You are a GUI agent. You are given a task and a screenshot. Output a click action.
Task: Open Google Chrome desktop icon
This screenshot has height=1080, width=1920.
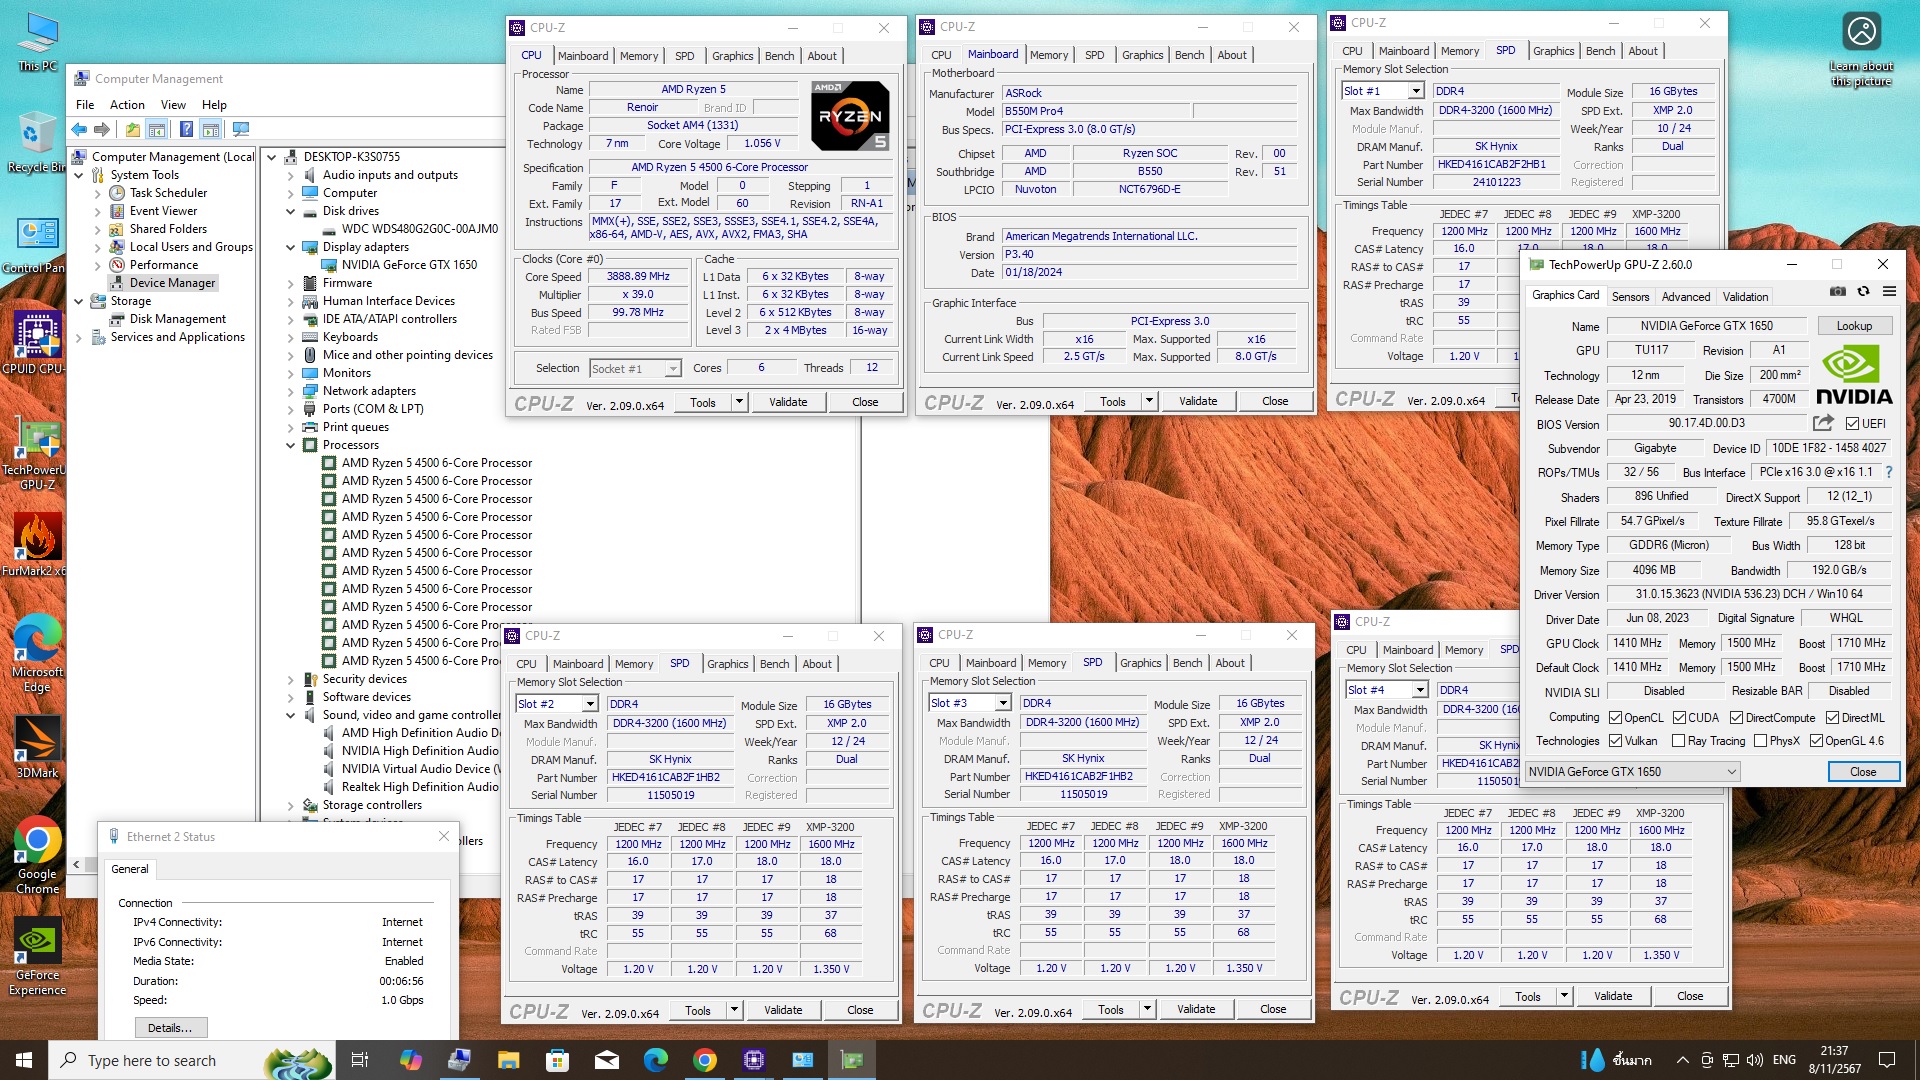pyautogui.click(x=37, y=855)
